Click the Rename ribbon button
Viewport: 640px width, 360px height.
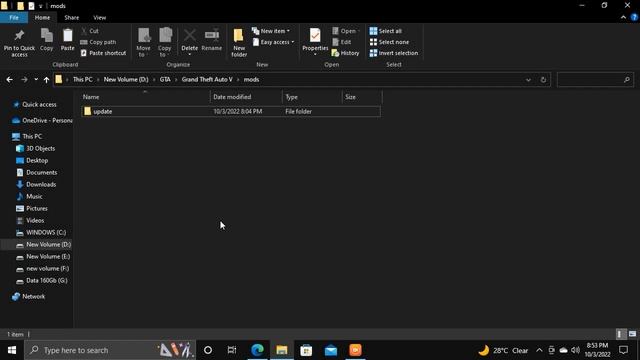(211, 40)
